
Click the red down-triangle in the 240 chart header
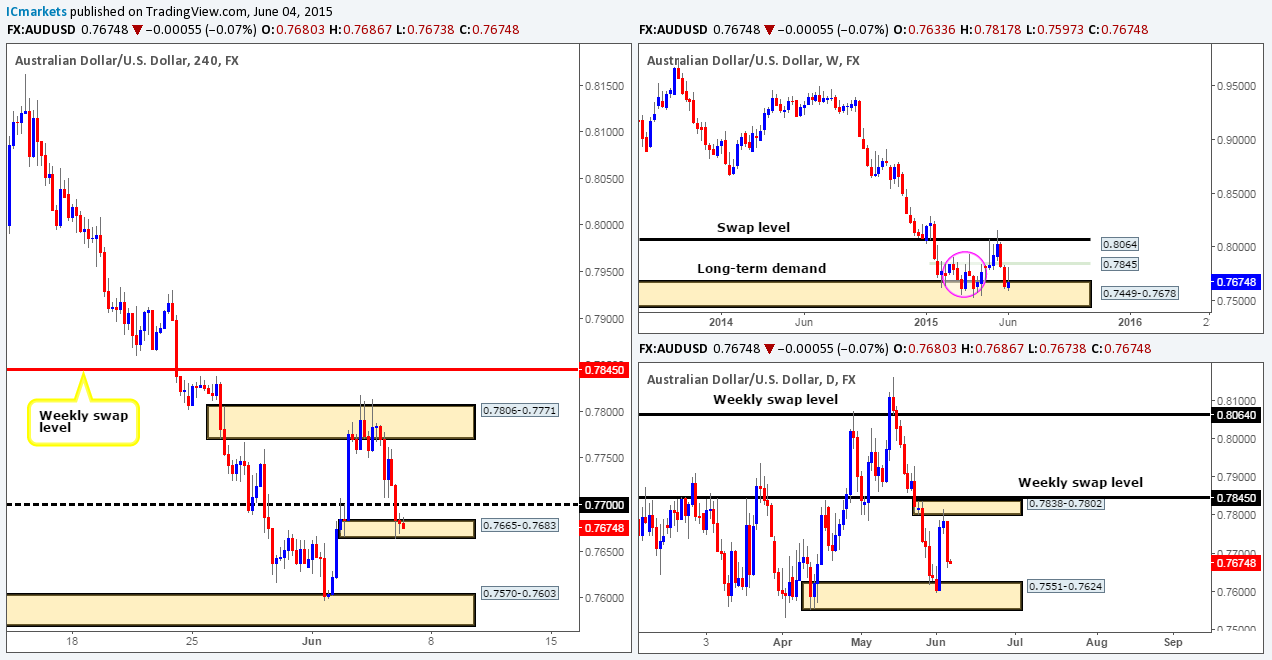139,30
